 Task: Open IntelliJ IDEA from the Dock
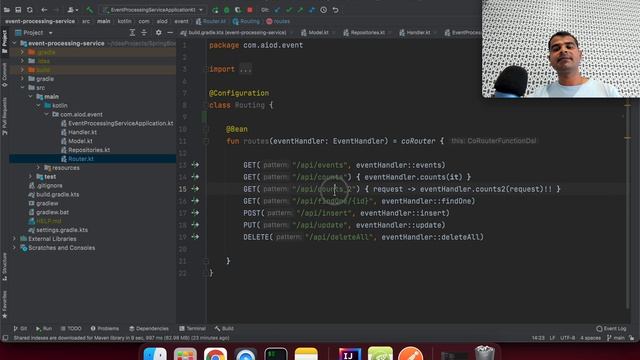pos(349,354)
